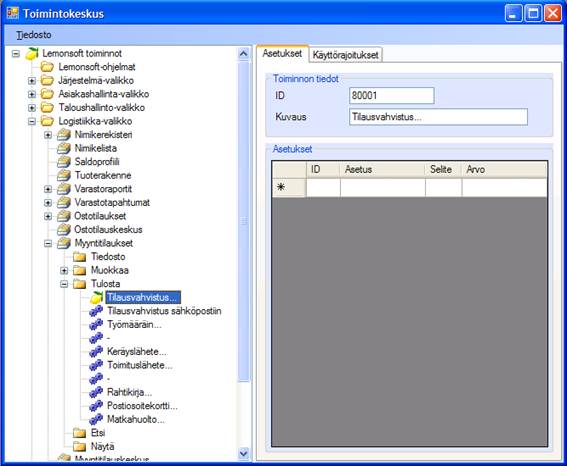Click the Myyntitilaukset module icon
Screen dimensions: 567x466
(64, 243)
